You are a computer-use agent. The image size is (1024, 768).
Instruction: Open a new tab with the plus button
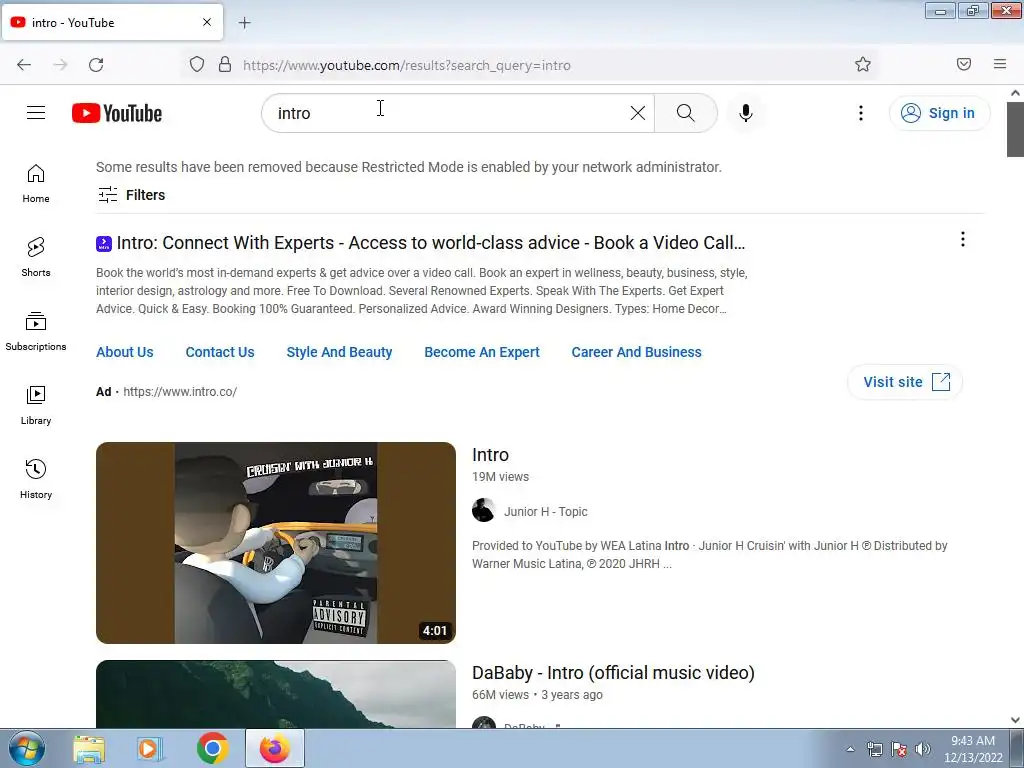pyautogui.click(x=244, y=23)
